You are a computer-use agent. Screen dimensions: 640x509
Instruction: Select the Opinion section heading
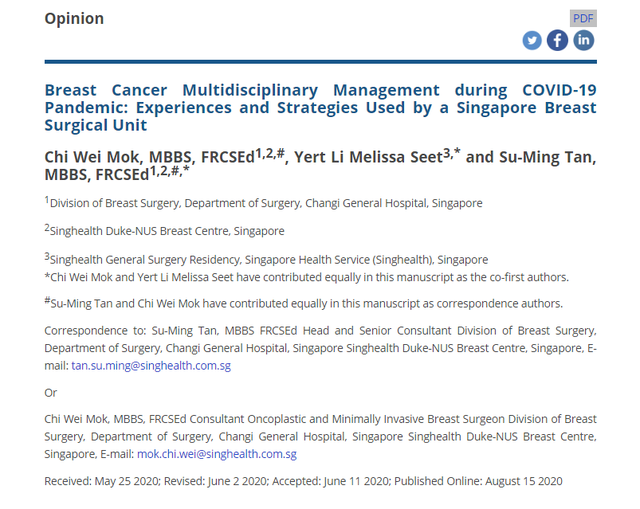[74, 18]
